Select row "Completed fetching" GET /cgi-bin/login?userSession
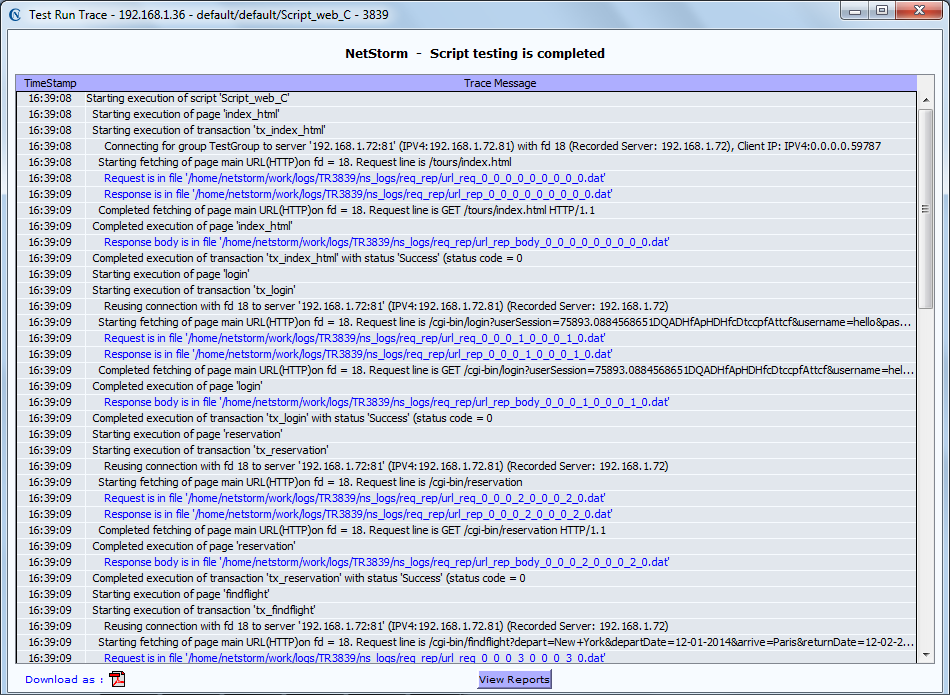 coord(467,370)
